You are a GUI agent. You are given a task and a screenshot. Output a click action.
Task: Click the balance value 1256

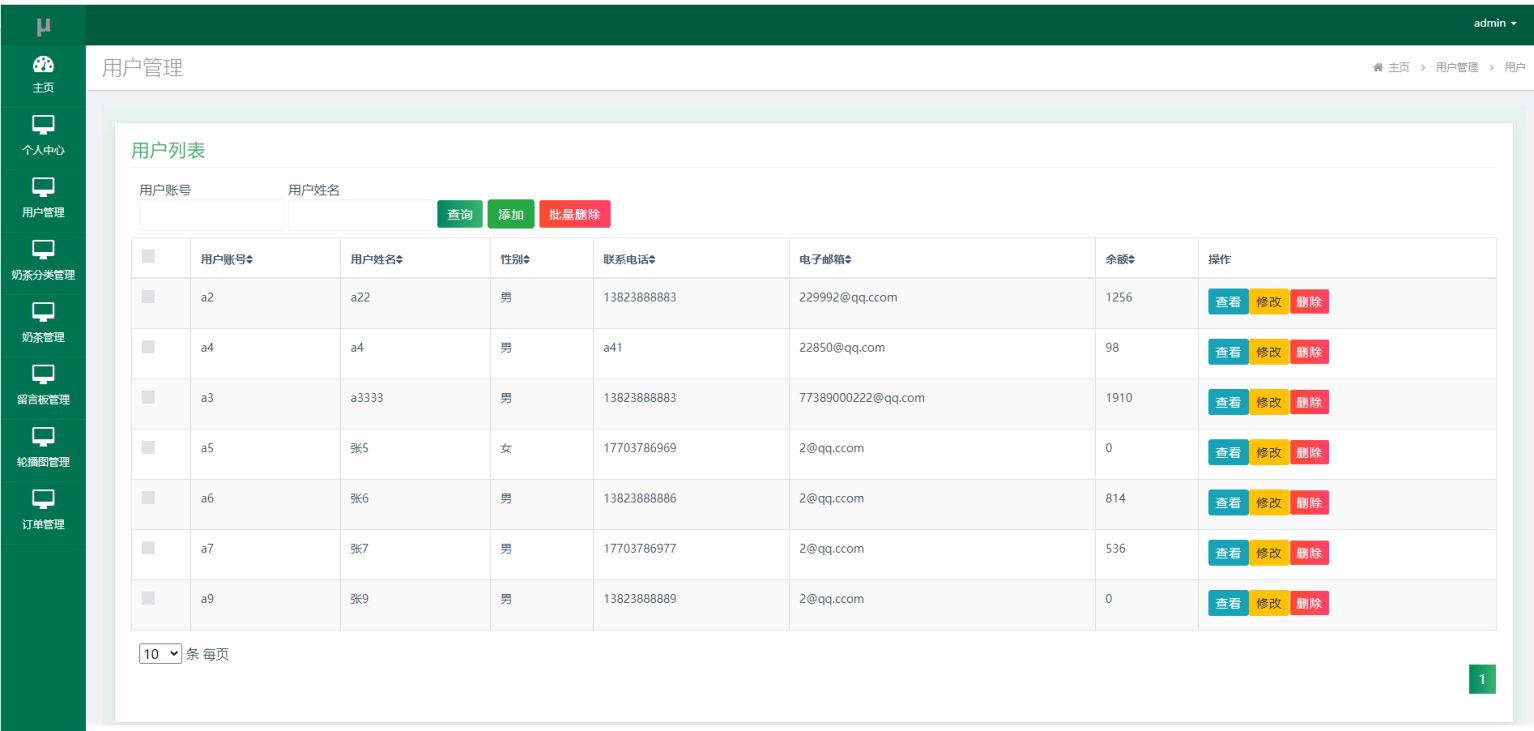1119,297
